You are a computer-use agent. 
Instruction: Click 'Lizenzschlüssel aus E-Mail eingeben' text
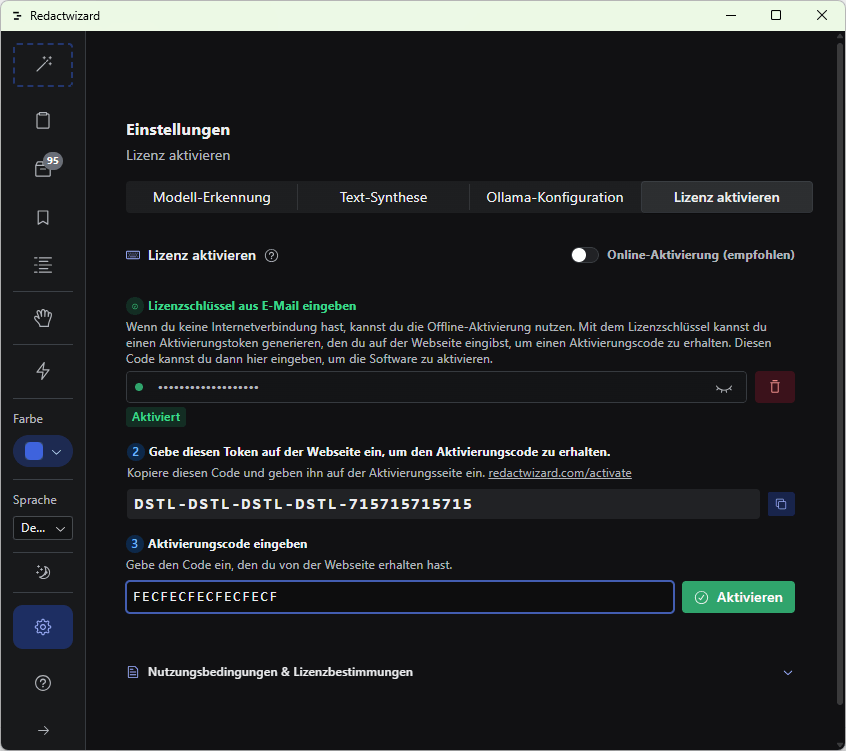(252, 306)
